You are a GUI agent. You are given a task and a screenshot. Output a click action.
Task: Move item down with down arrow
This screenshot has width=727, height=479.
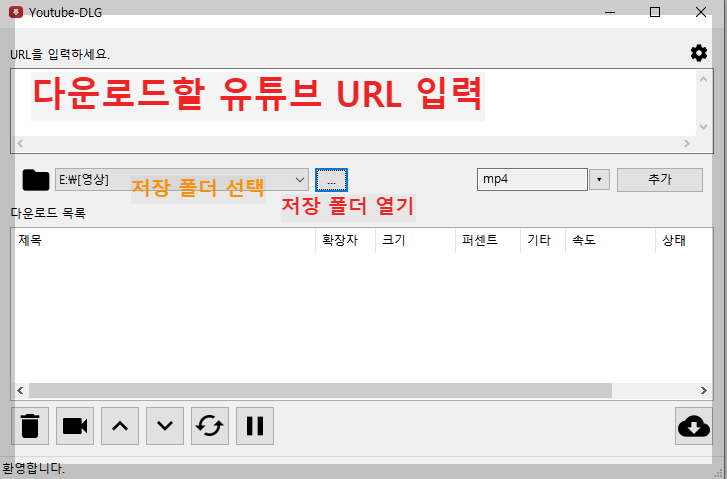pyautogui.click(x=165, y=426)
